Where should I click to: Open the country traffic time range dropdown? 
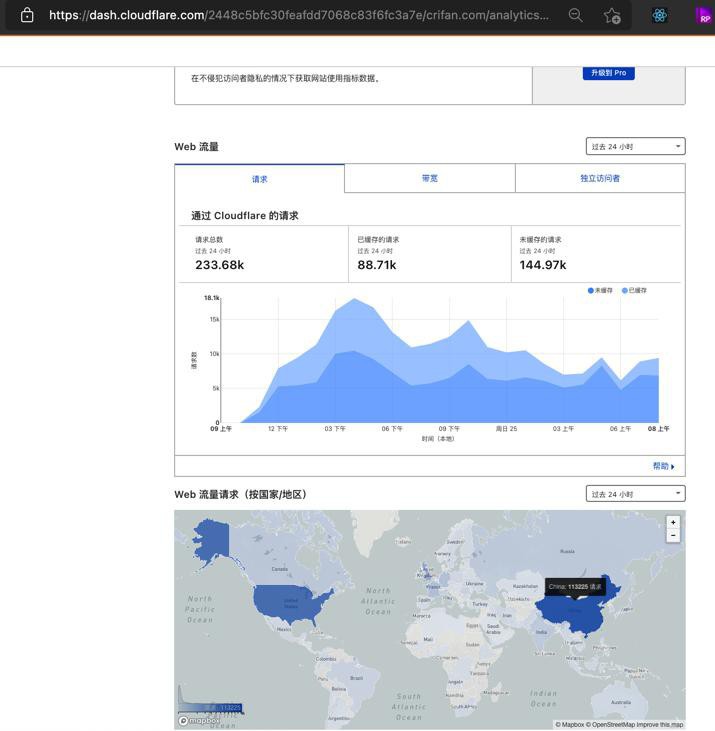point(635,494)
